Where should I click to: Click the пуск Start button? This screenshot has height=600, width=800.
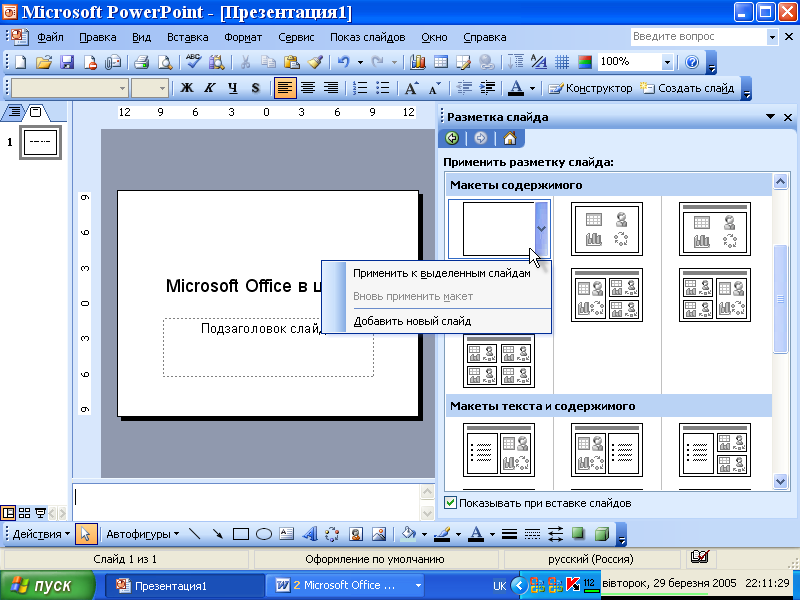click(x=47, y=585)
